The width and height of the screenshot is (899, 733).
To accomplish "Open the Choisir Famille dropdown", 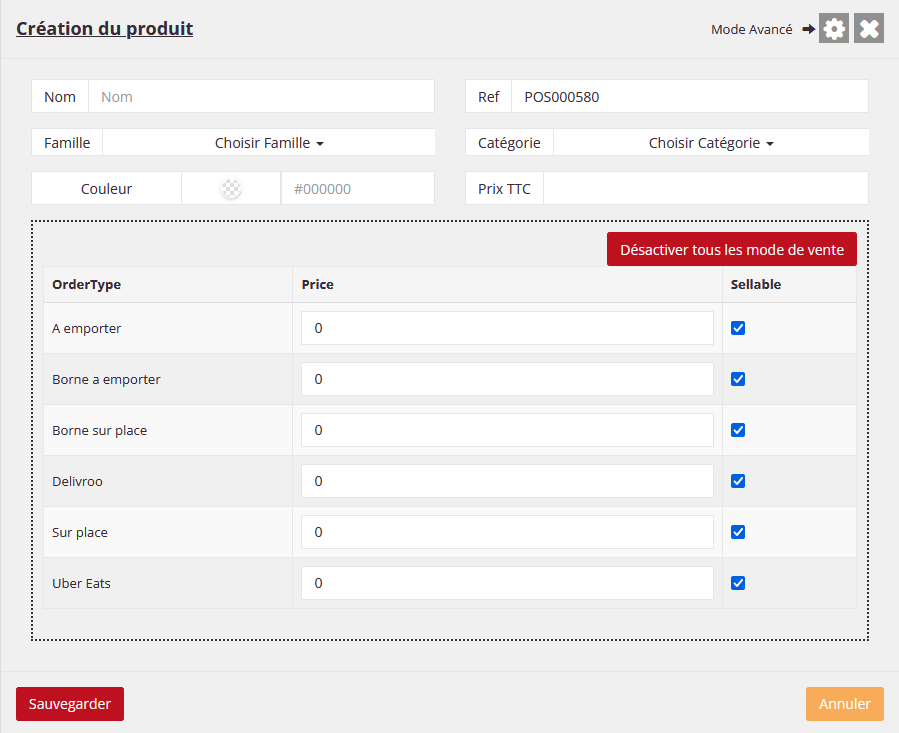I will tap(269, 143).
